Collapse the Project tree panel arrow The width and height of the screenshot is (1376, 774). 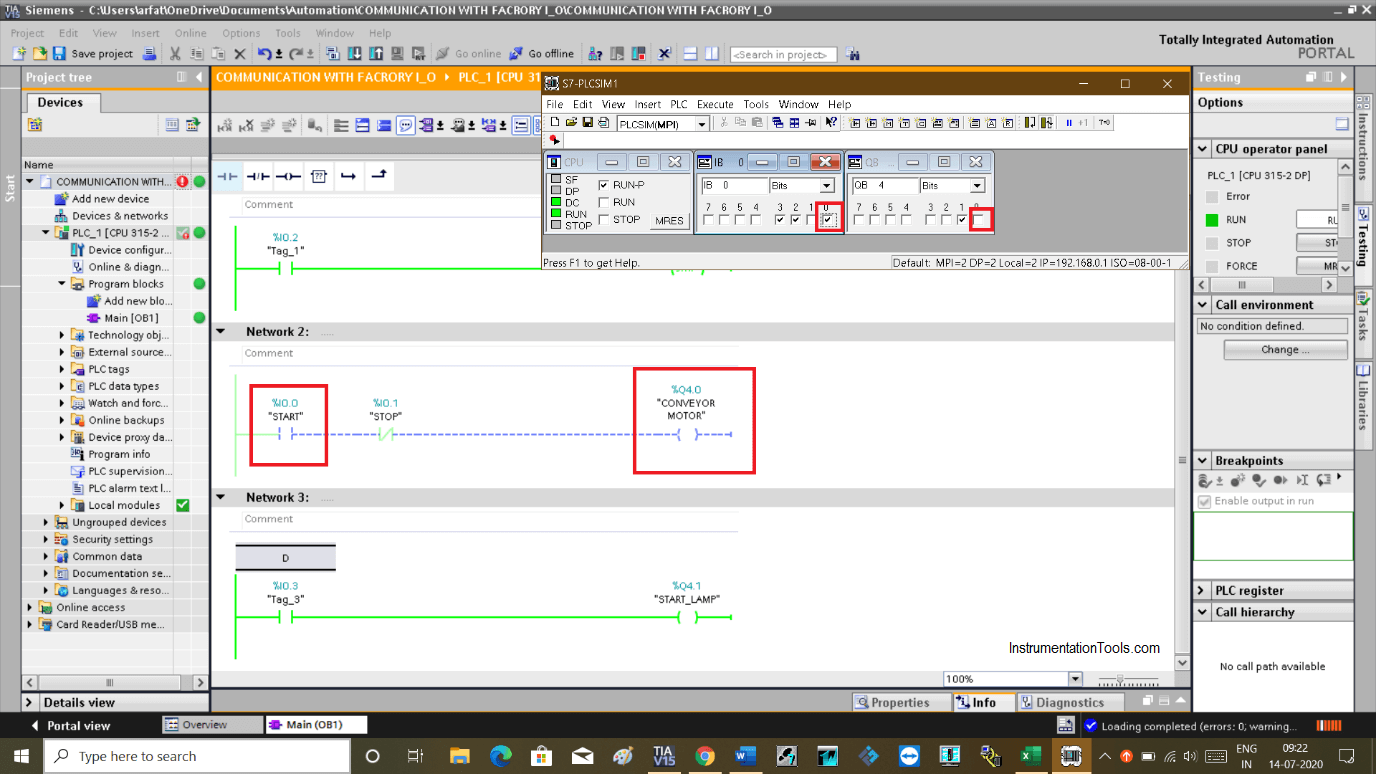(x=199, y=77)
